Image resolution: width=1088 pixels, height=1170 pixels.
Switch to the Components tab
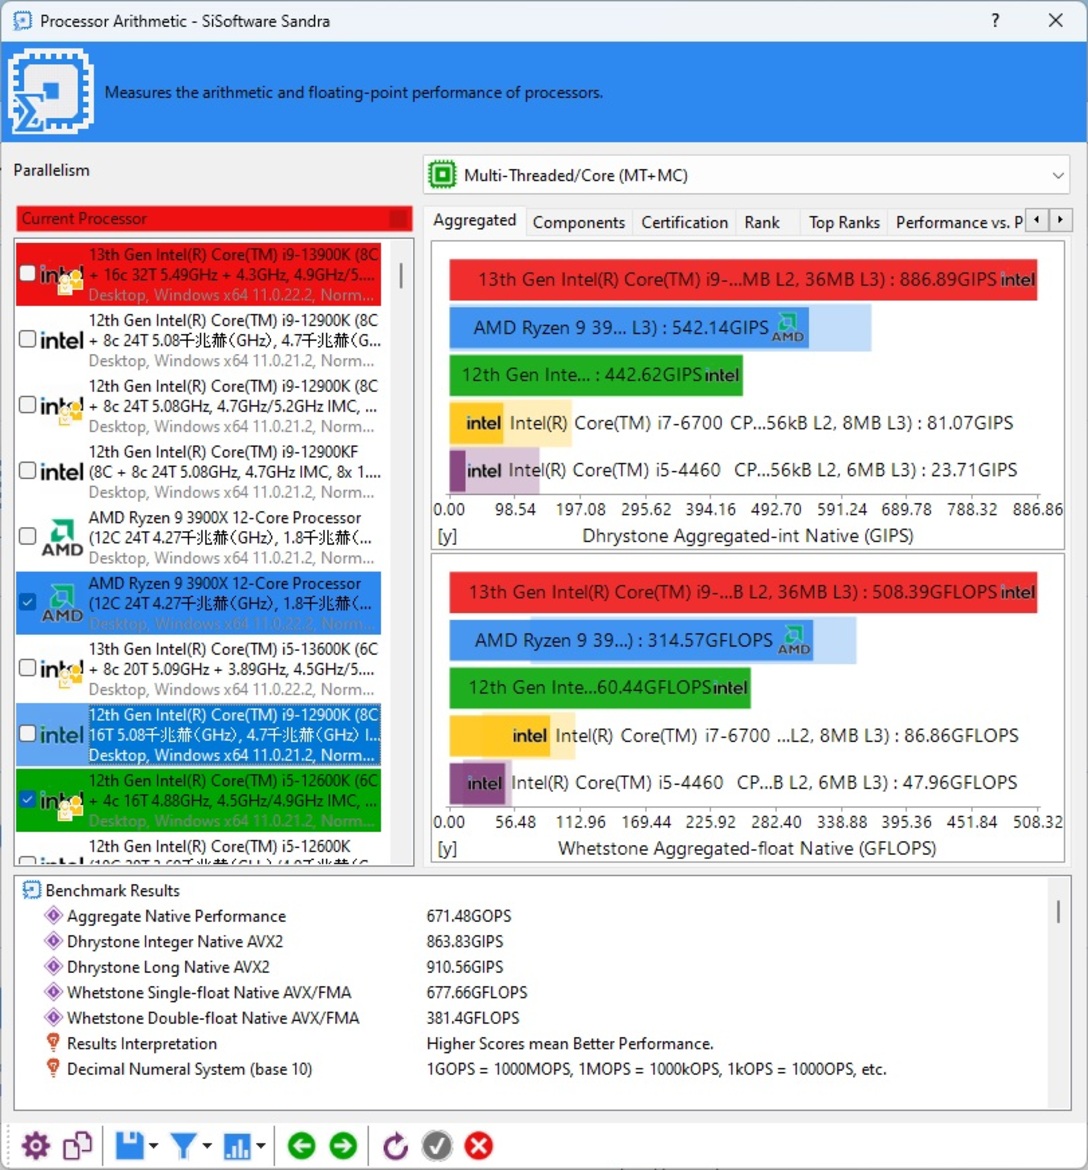coord(578,222)
